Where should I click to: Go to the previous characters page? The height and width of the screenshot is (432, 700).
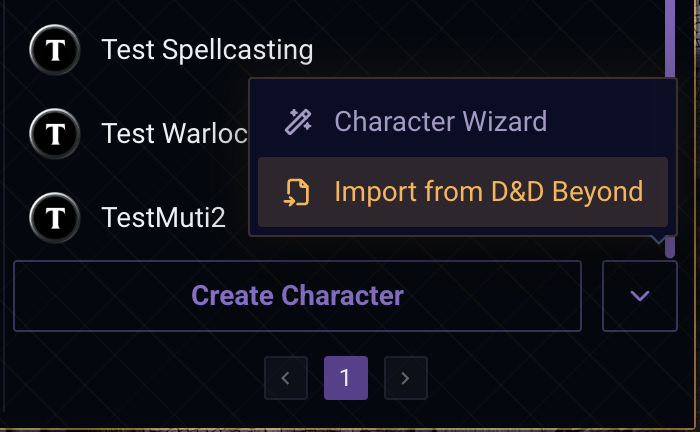(286, 378)
